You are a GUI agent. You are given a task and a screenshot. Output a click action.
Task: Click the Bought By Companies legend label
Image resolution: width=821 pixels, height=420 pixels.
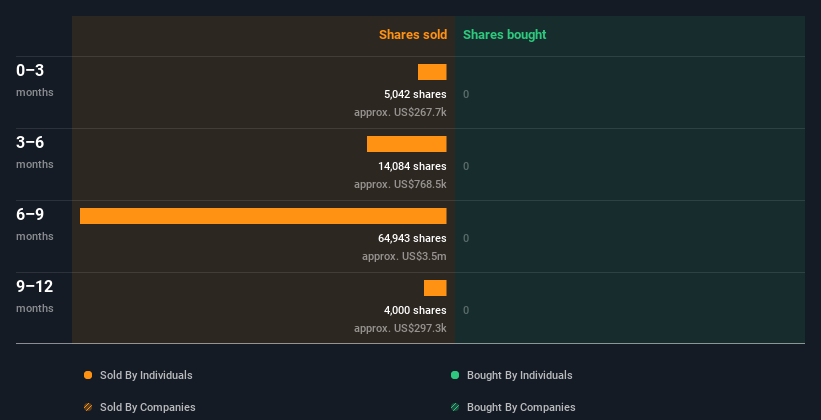point(521,407)
